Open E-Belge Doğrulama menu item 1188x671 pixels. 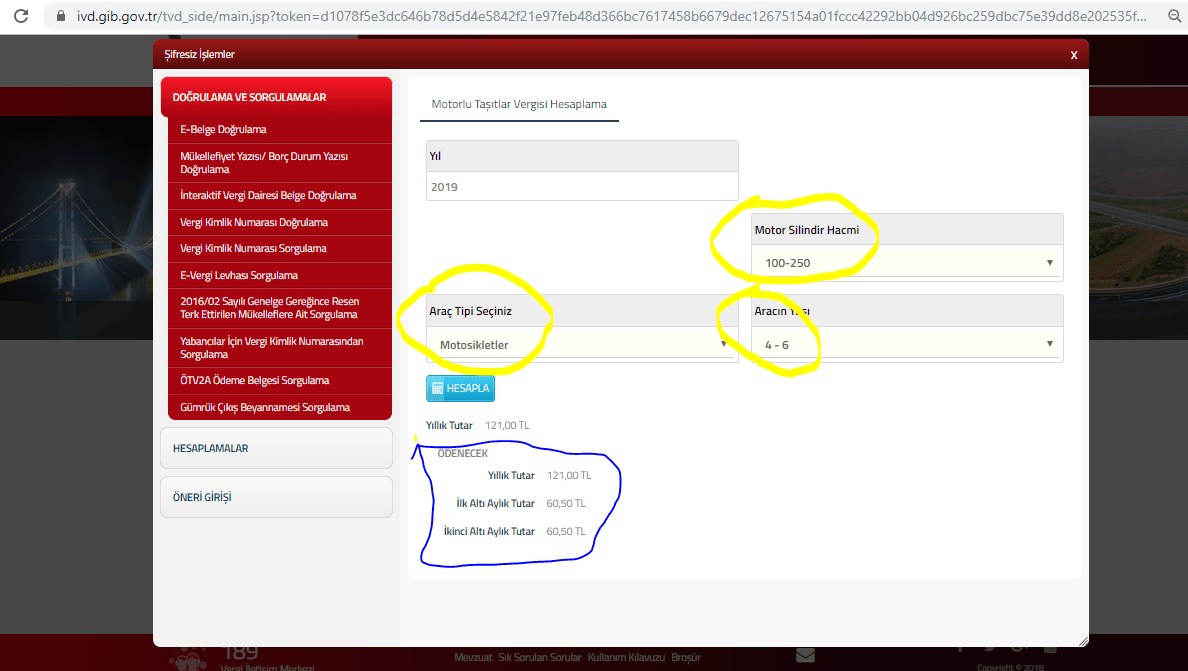click(x=223, y=130)
